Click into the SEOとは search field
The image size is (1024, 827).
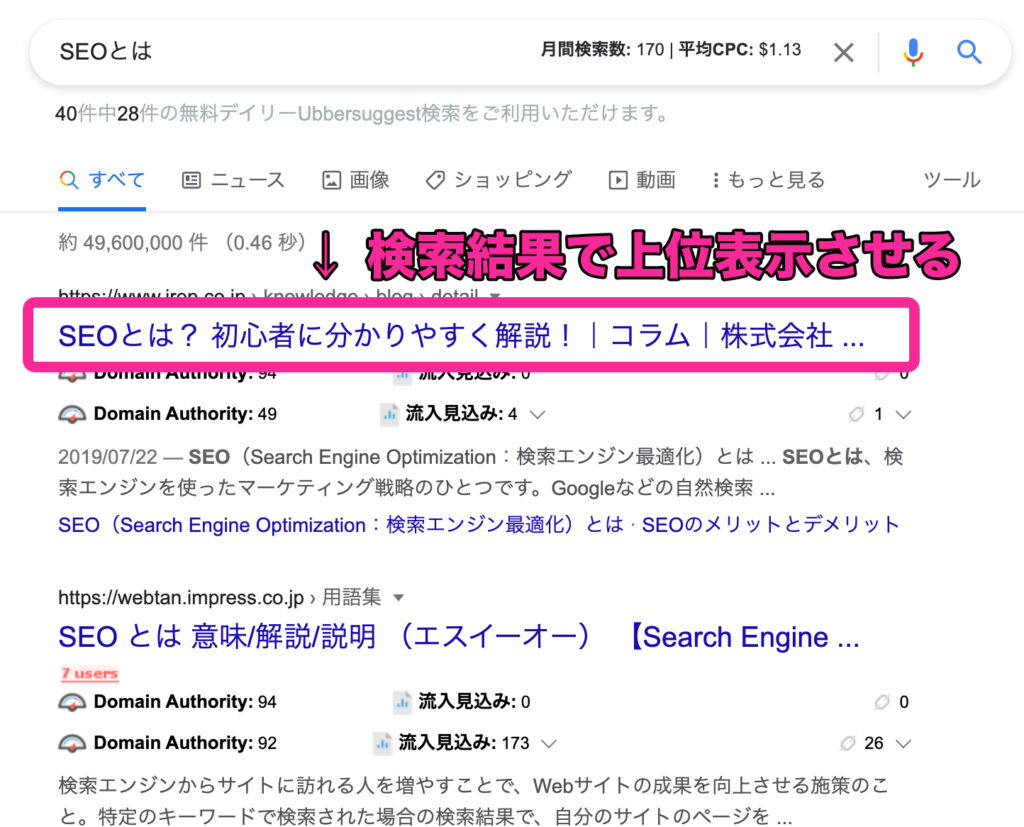coord(287,51)
